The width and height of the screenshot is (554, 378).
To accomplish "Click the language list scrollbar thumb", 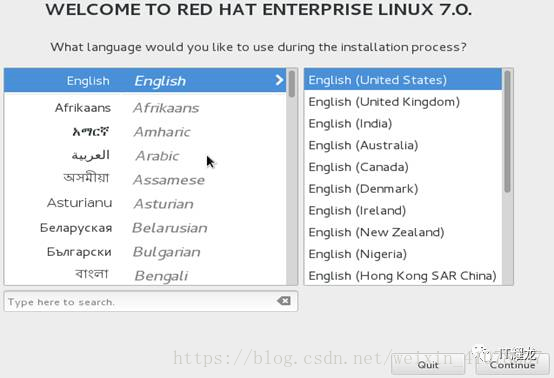I will click(x=292, y=84).
